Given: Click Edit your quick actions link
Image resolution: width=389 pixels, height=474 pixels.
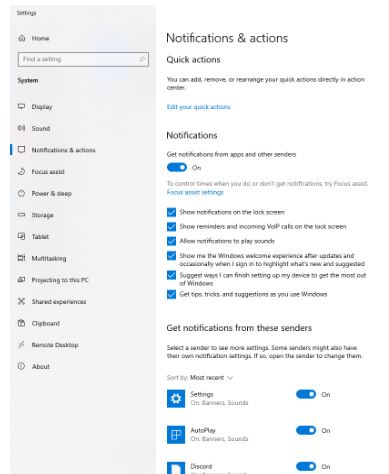Looking at the screenshot, I should point(199,107).
